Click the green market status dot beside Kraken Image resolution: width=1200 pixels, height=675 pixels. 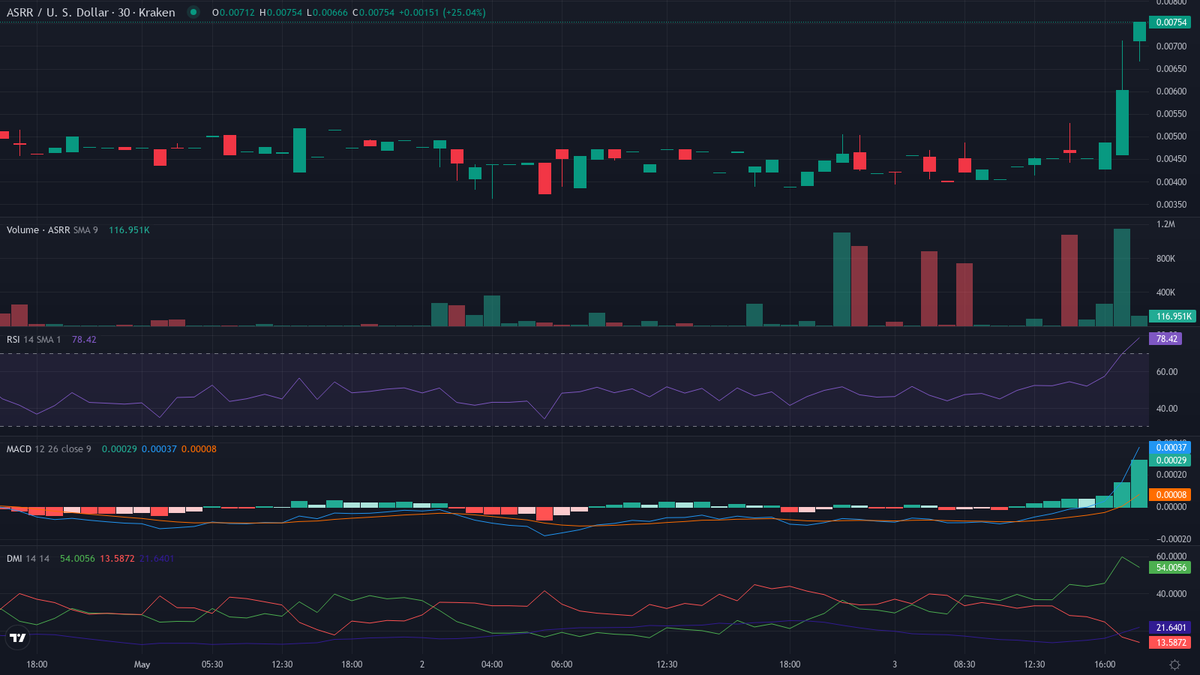pos(192,12)
